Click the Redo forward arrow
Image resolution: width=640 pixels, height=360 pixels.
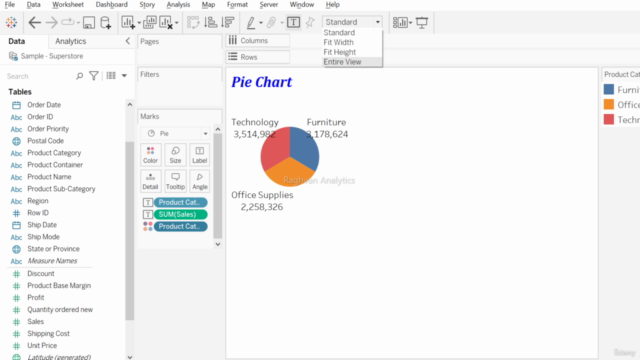[x=51, y=22]
